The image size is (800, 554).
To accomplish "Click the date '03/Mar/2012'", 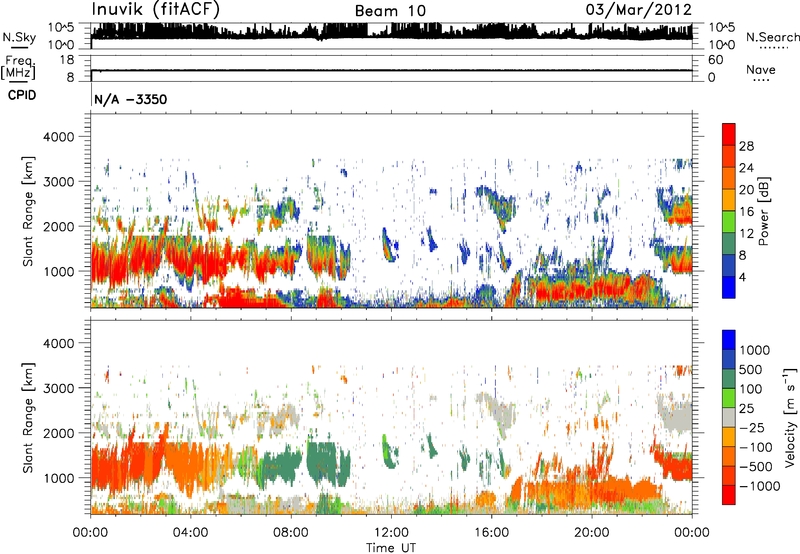I will coord(639,9).
